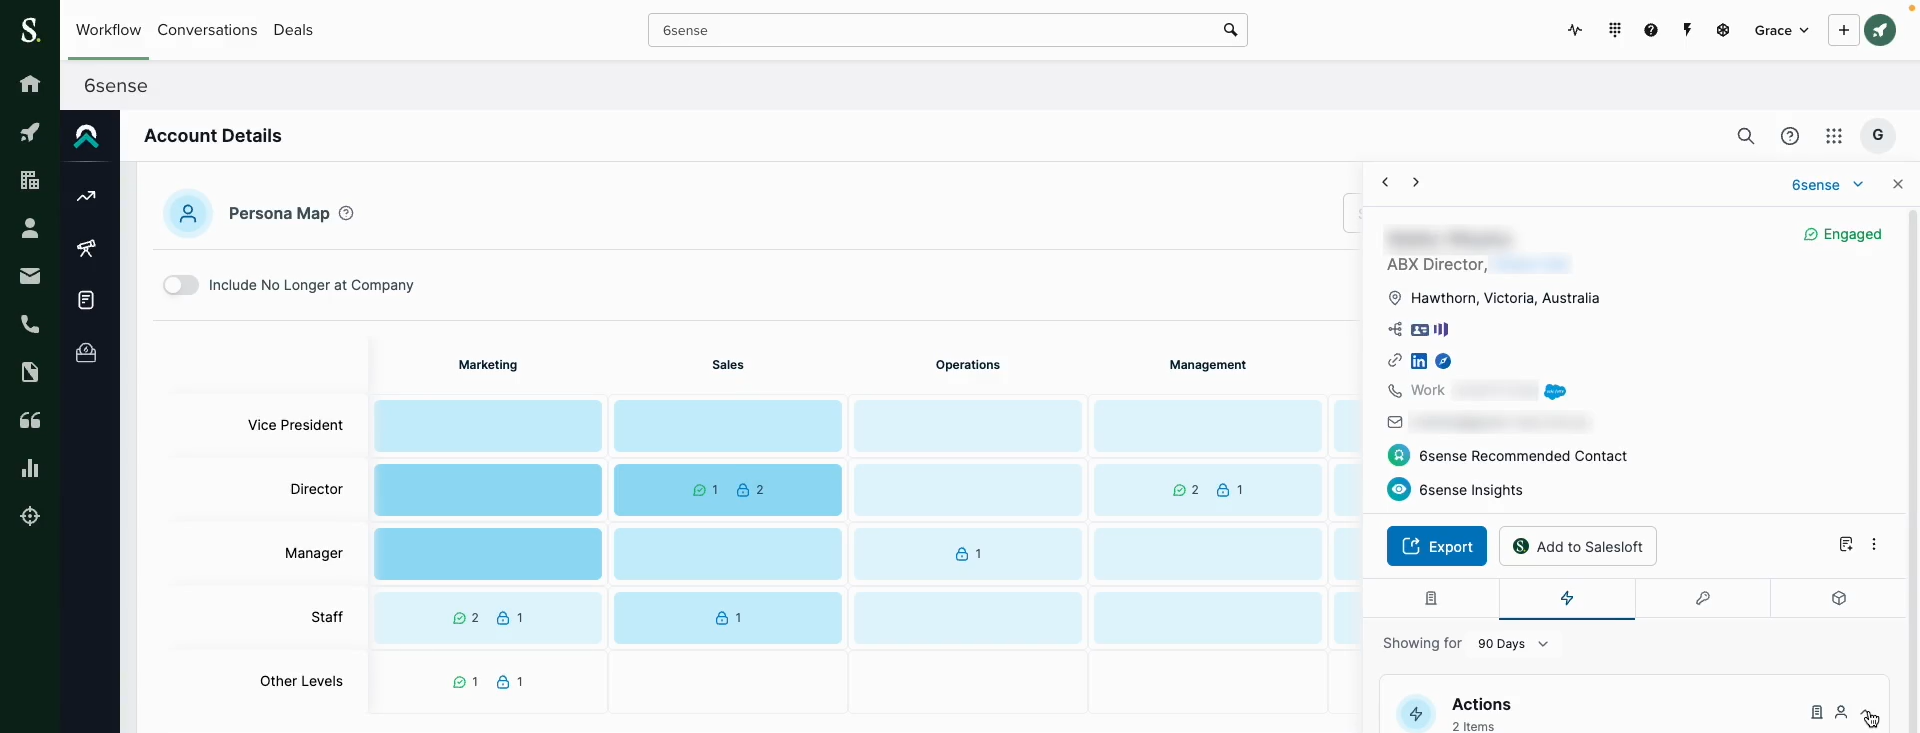
Task: Open Calls phone icon in sidebar
Action: coord(30,324)
